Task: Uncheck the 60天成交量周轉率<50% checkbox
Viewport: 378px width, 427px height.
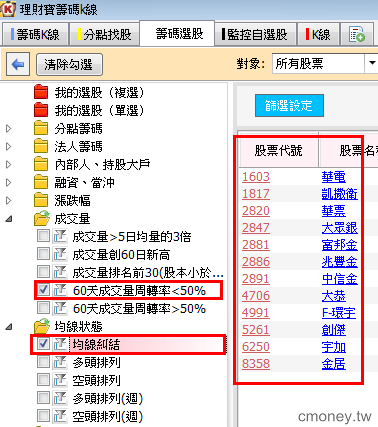Action: tap(43, 290)
